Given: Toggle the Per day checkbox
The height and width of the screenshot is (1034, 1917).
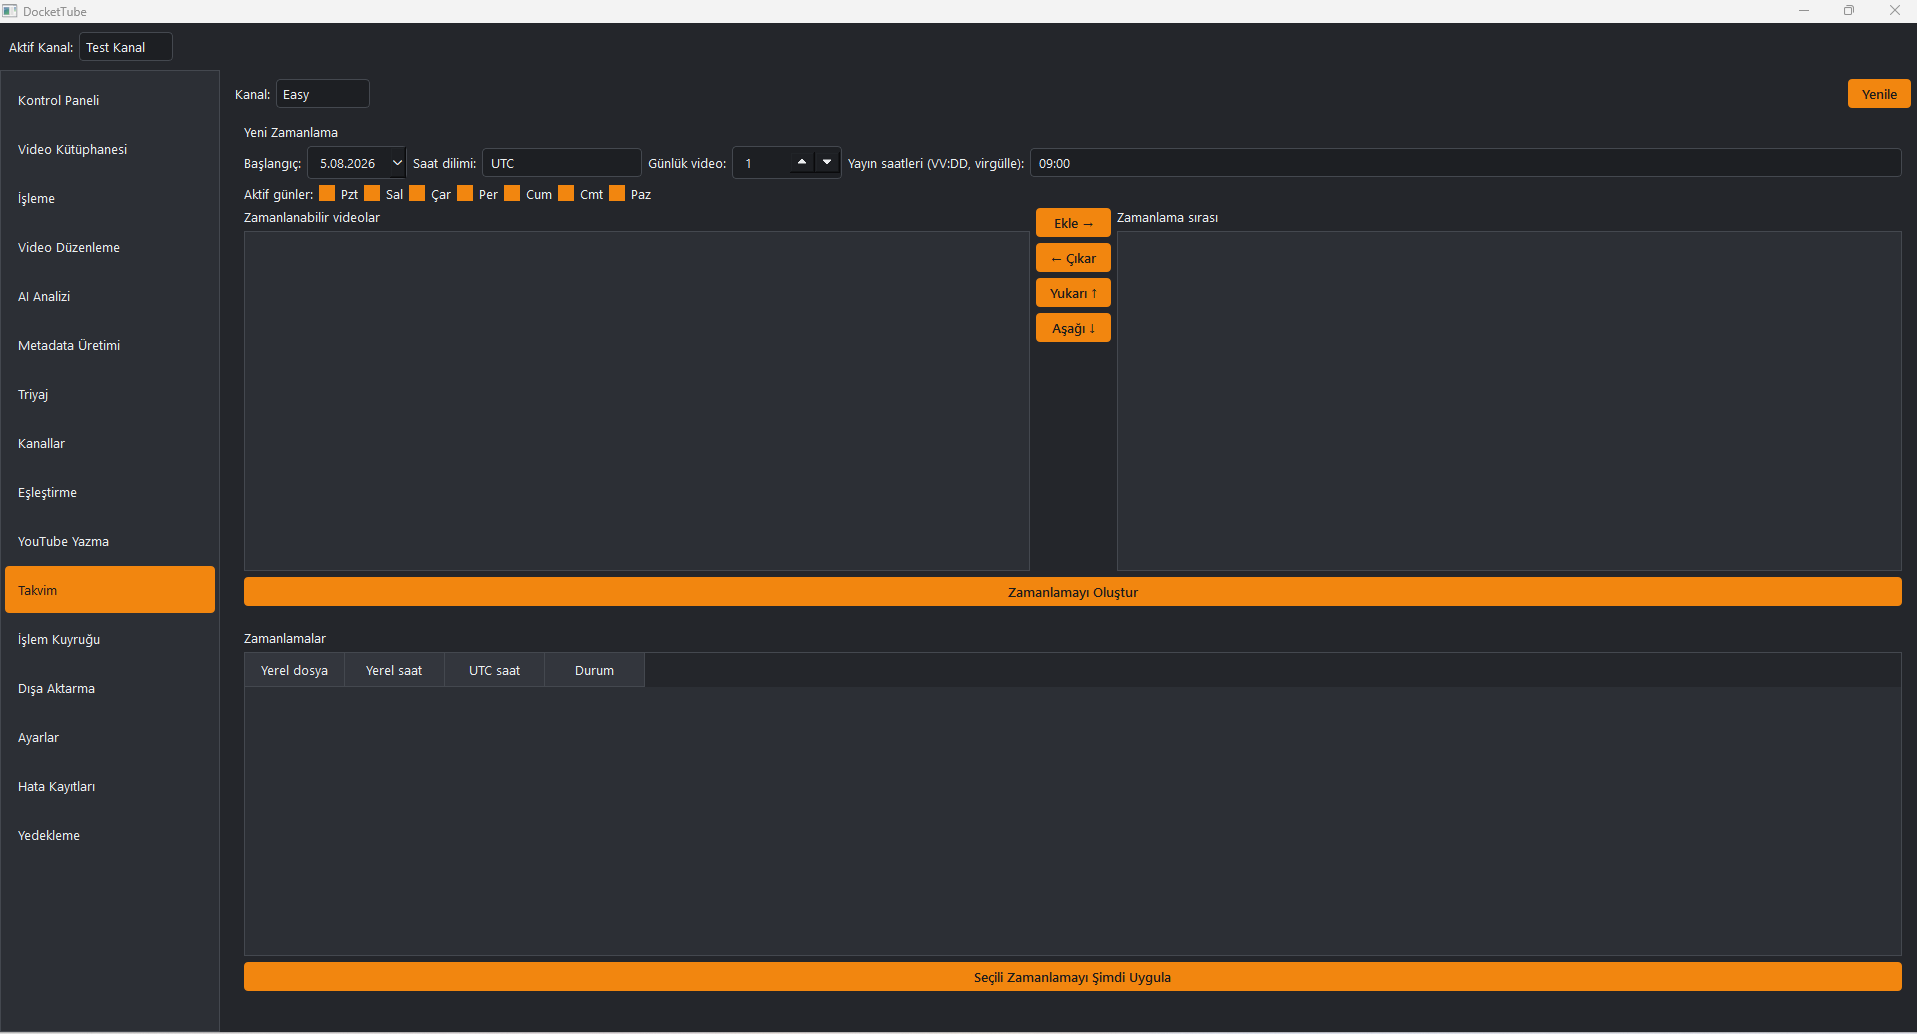Looking at the screenshot, I should click(x=465, y=193).
